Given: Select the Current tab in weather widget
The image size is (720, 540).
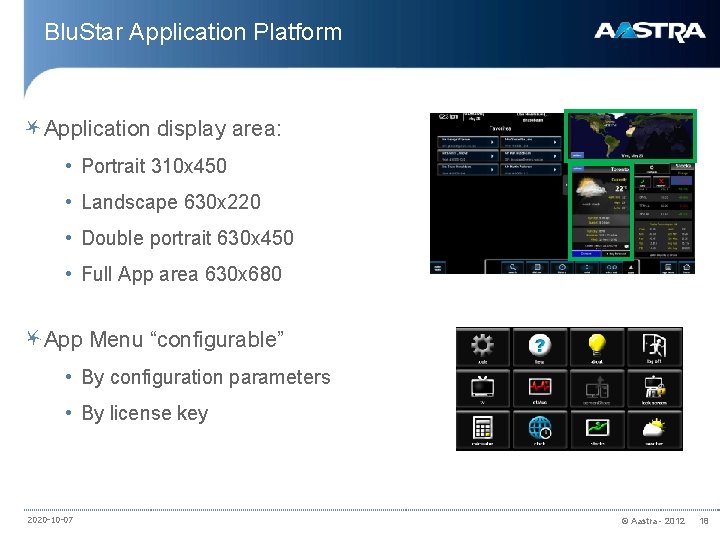Looking at the screenshot, I should point(586,253).
